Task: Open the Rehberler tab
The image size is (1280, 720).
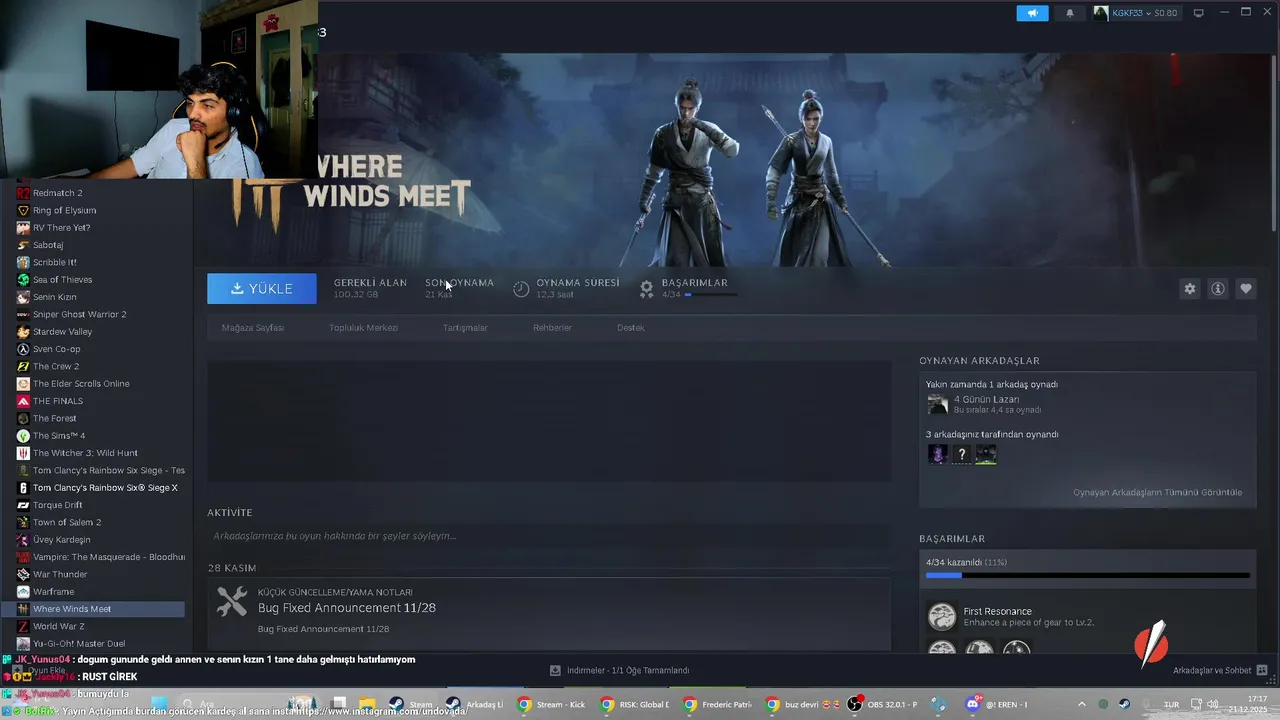Action: coord(552,328)
